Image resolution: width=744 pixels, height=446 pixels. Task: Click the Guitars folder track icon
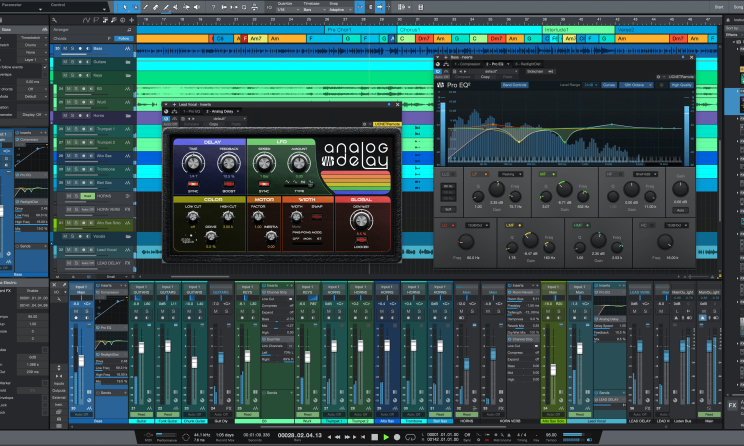[x=128, y=62]
